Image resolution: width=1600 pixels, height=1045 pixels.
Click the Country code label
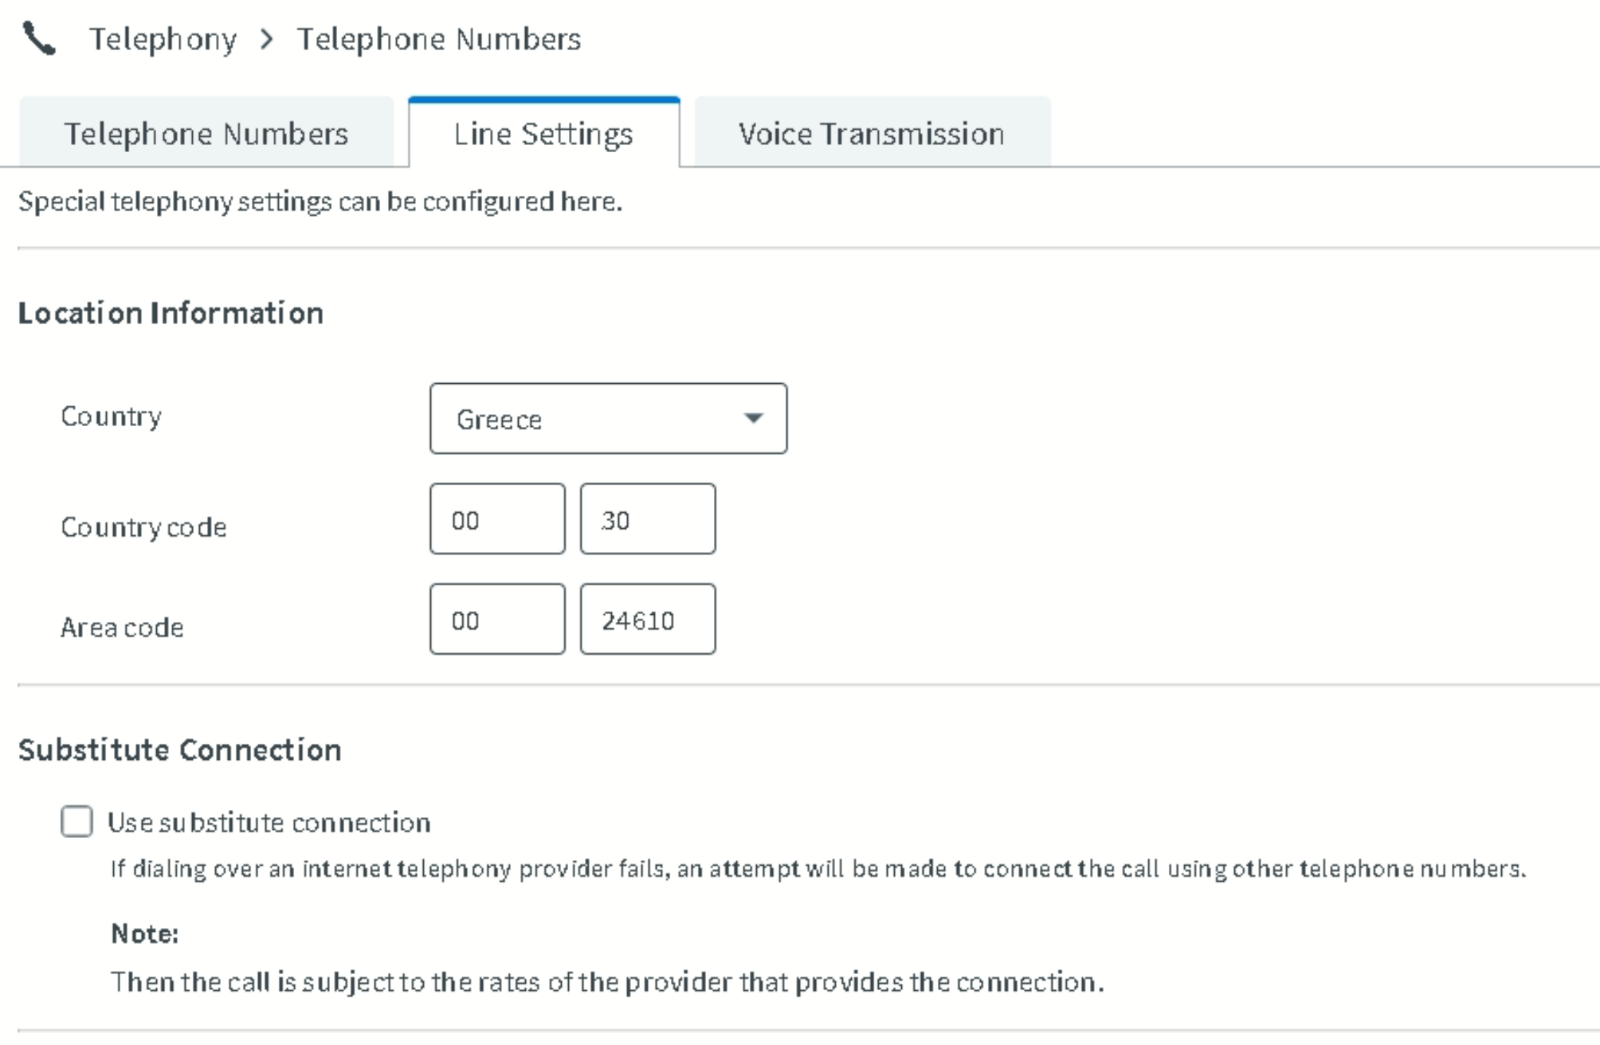coord(144,527)
